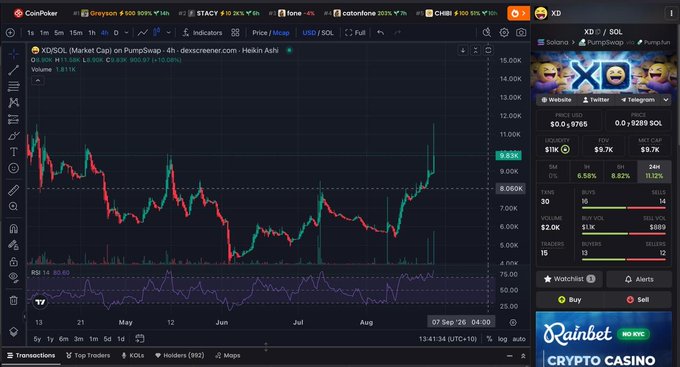Viewport: 680px width, 367px height.
Task: Remove drawings with the trash icon
Action: click(x=13, y=300)
